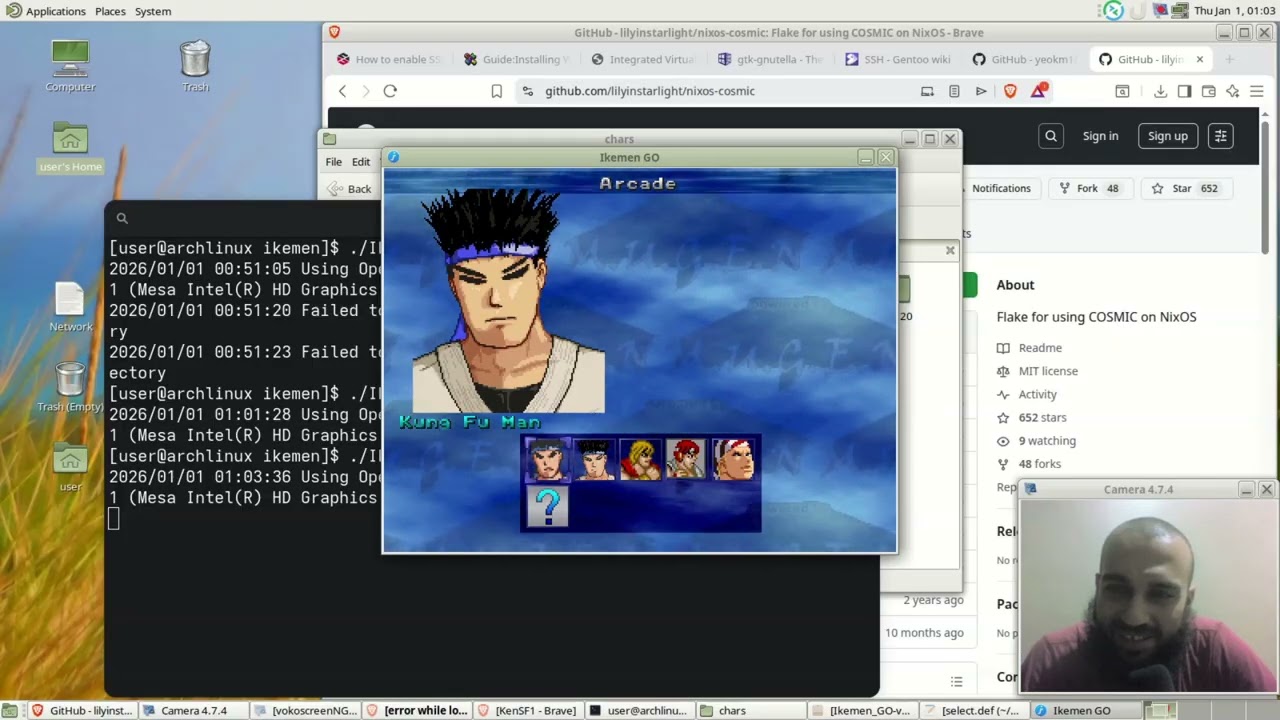Switch to 'Guide:Installing' browser tab
Screen dimensions: 1280x720
pos(516,59)
